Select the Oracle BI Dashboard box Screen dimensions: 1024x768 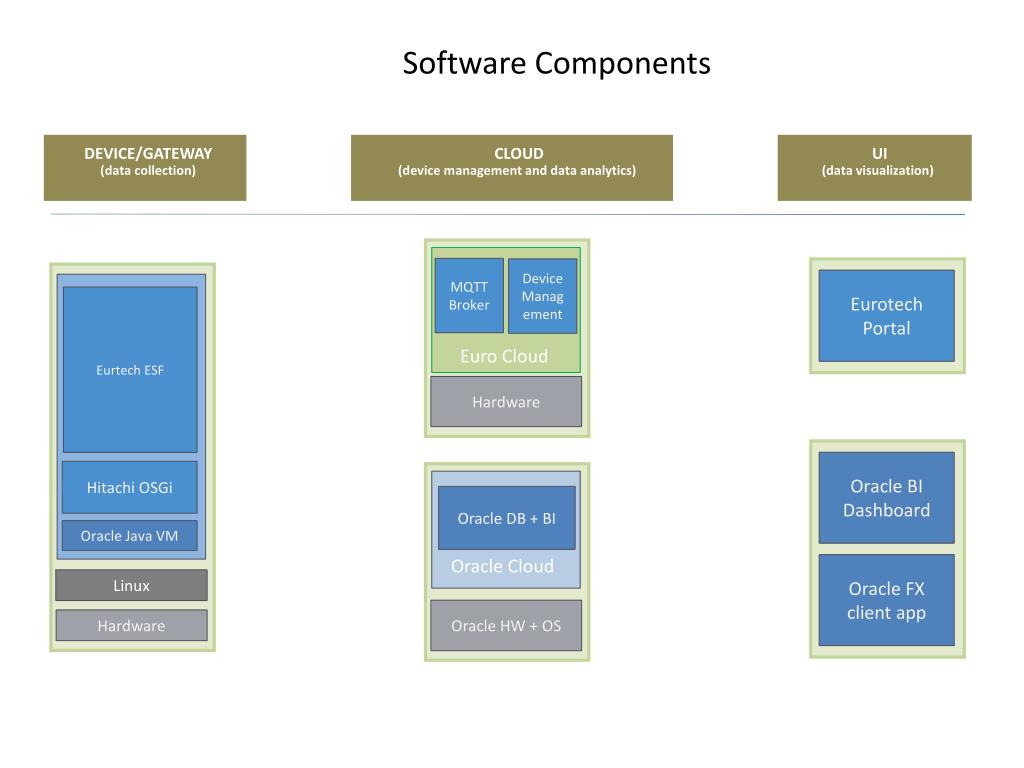point(887,498)
